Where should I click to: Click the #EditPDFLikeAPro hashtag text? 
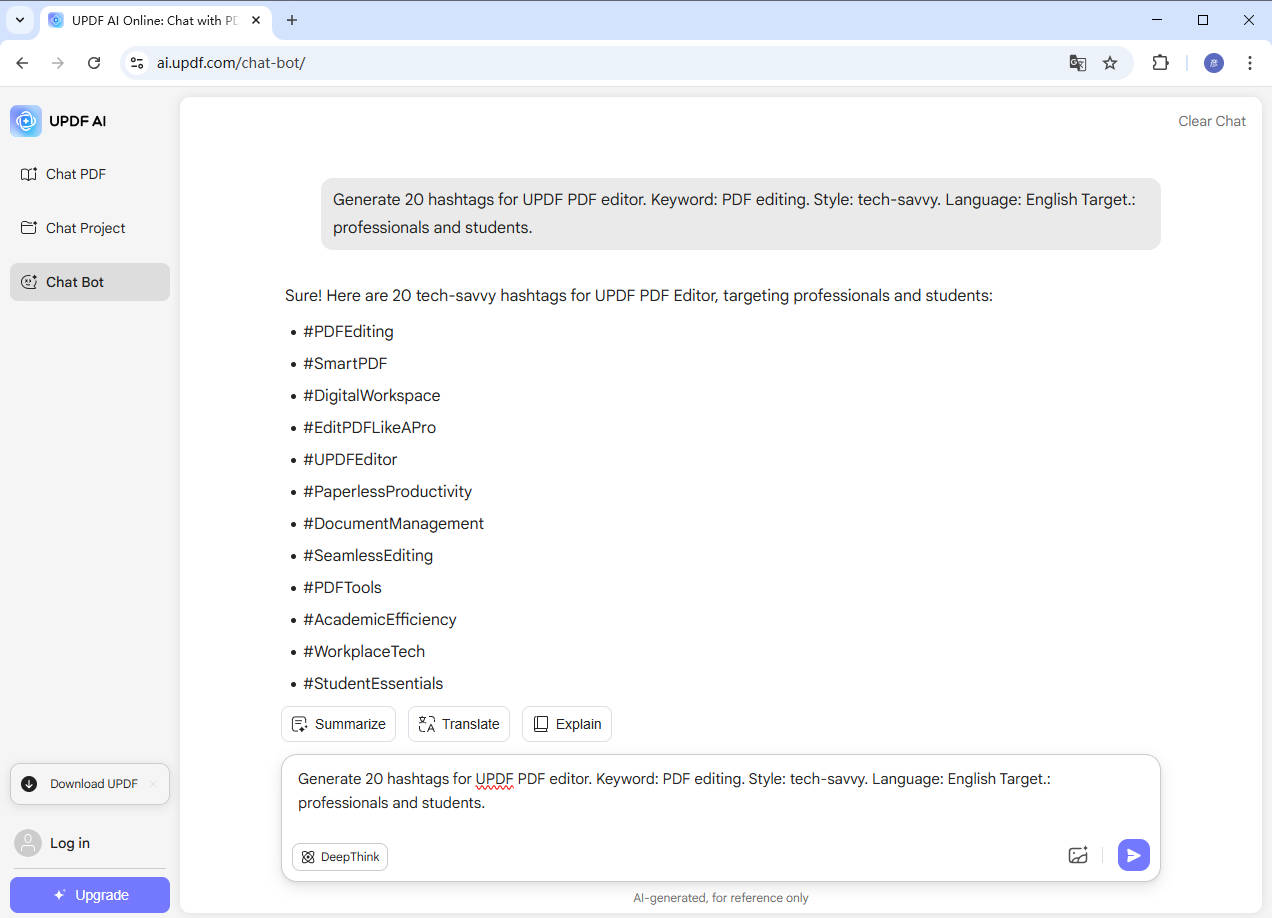point(370,427)
